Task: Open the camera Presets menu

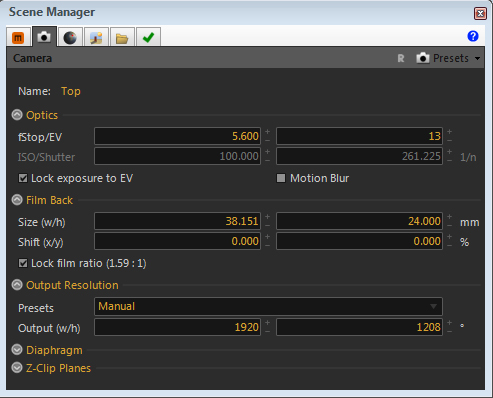Action: click(x=448, y=58)
